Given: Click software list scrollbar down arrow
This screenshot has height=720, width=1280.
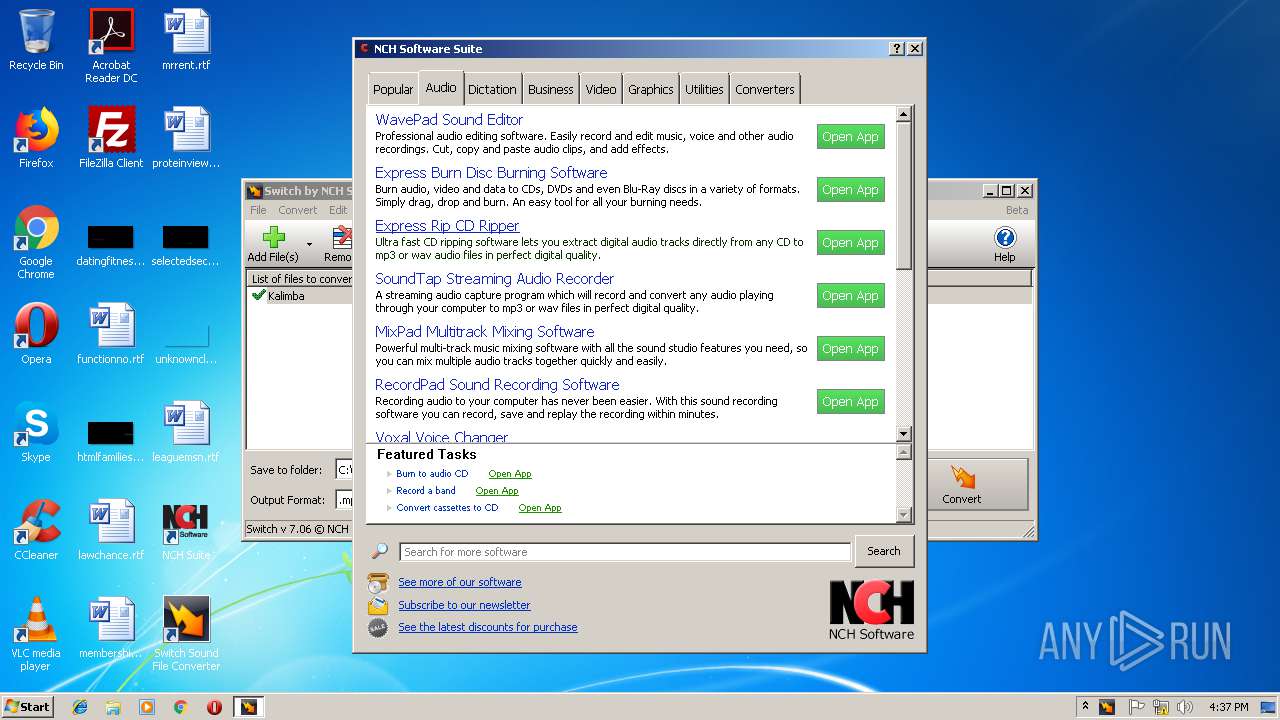Looking at the screenshot, I should [x=904, y=434].
